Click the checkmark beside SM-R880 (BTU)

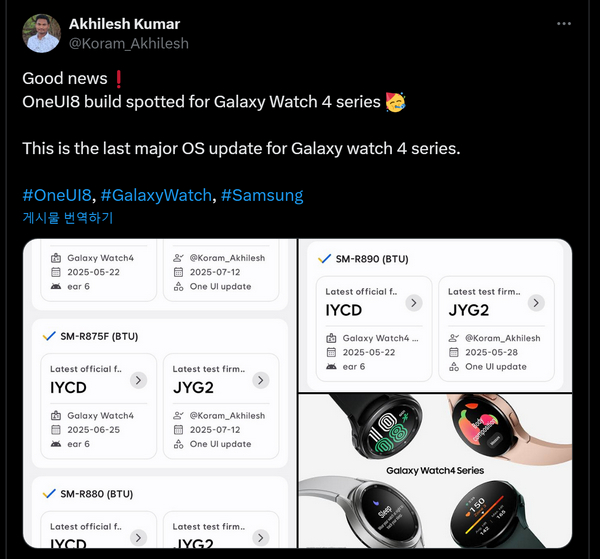(x=49, y=494)
